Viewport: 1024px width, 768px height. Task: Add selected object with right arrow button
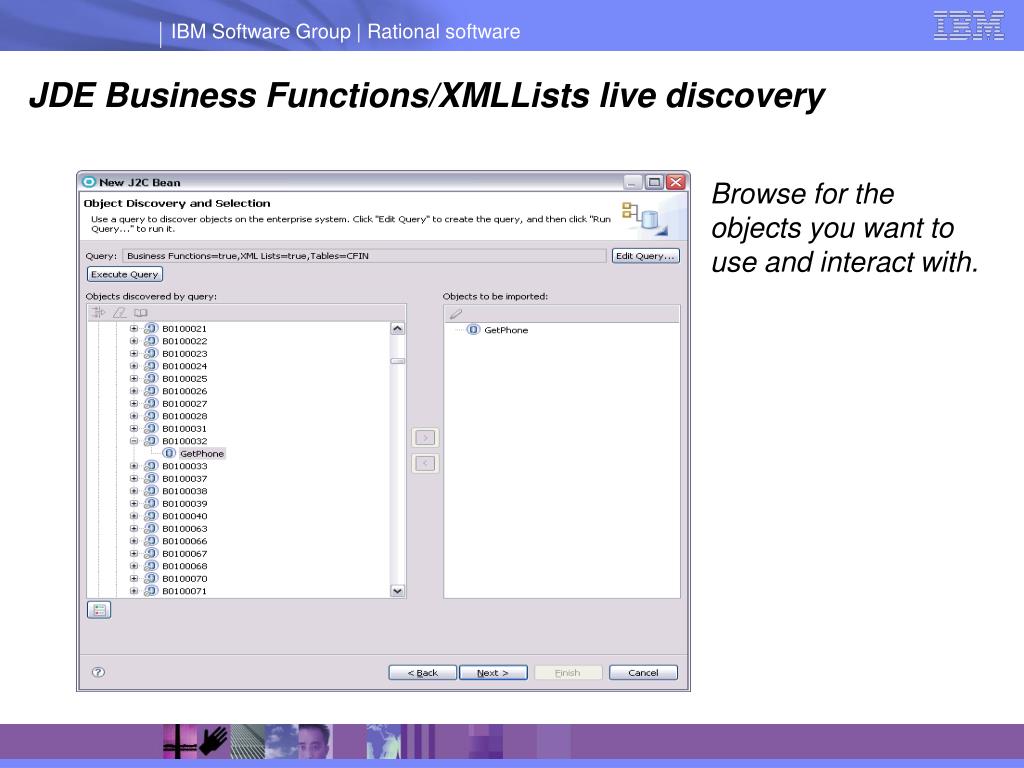click(425, 437)
